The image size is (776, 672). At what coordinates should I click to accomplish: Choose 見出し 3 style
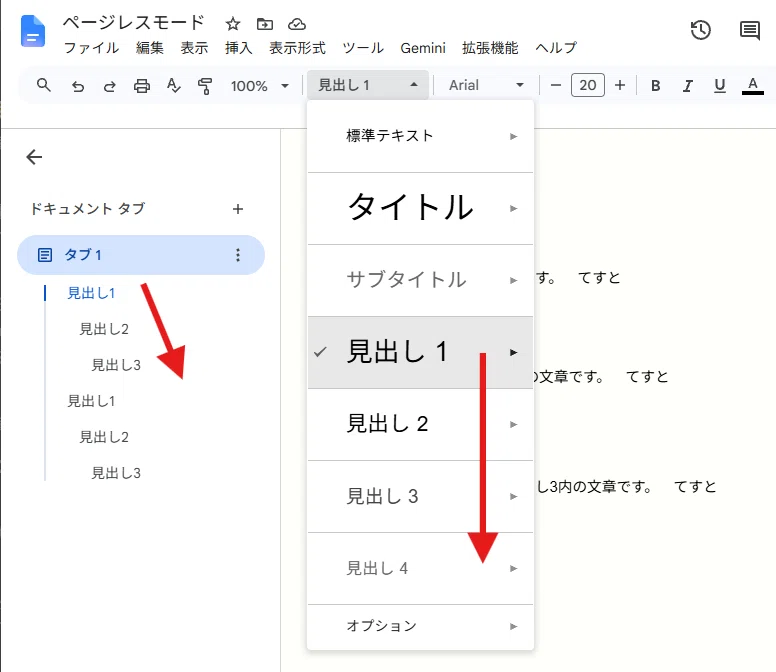tap(420, 496)
